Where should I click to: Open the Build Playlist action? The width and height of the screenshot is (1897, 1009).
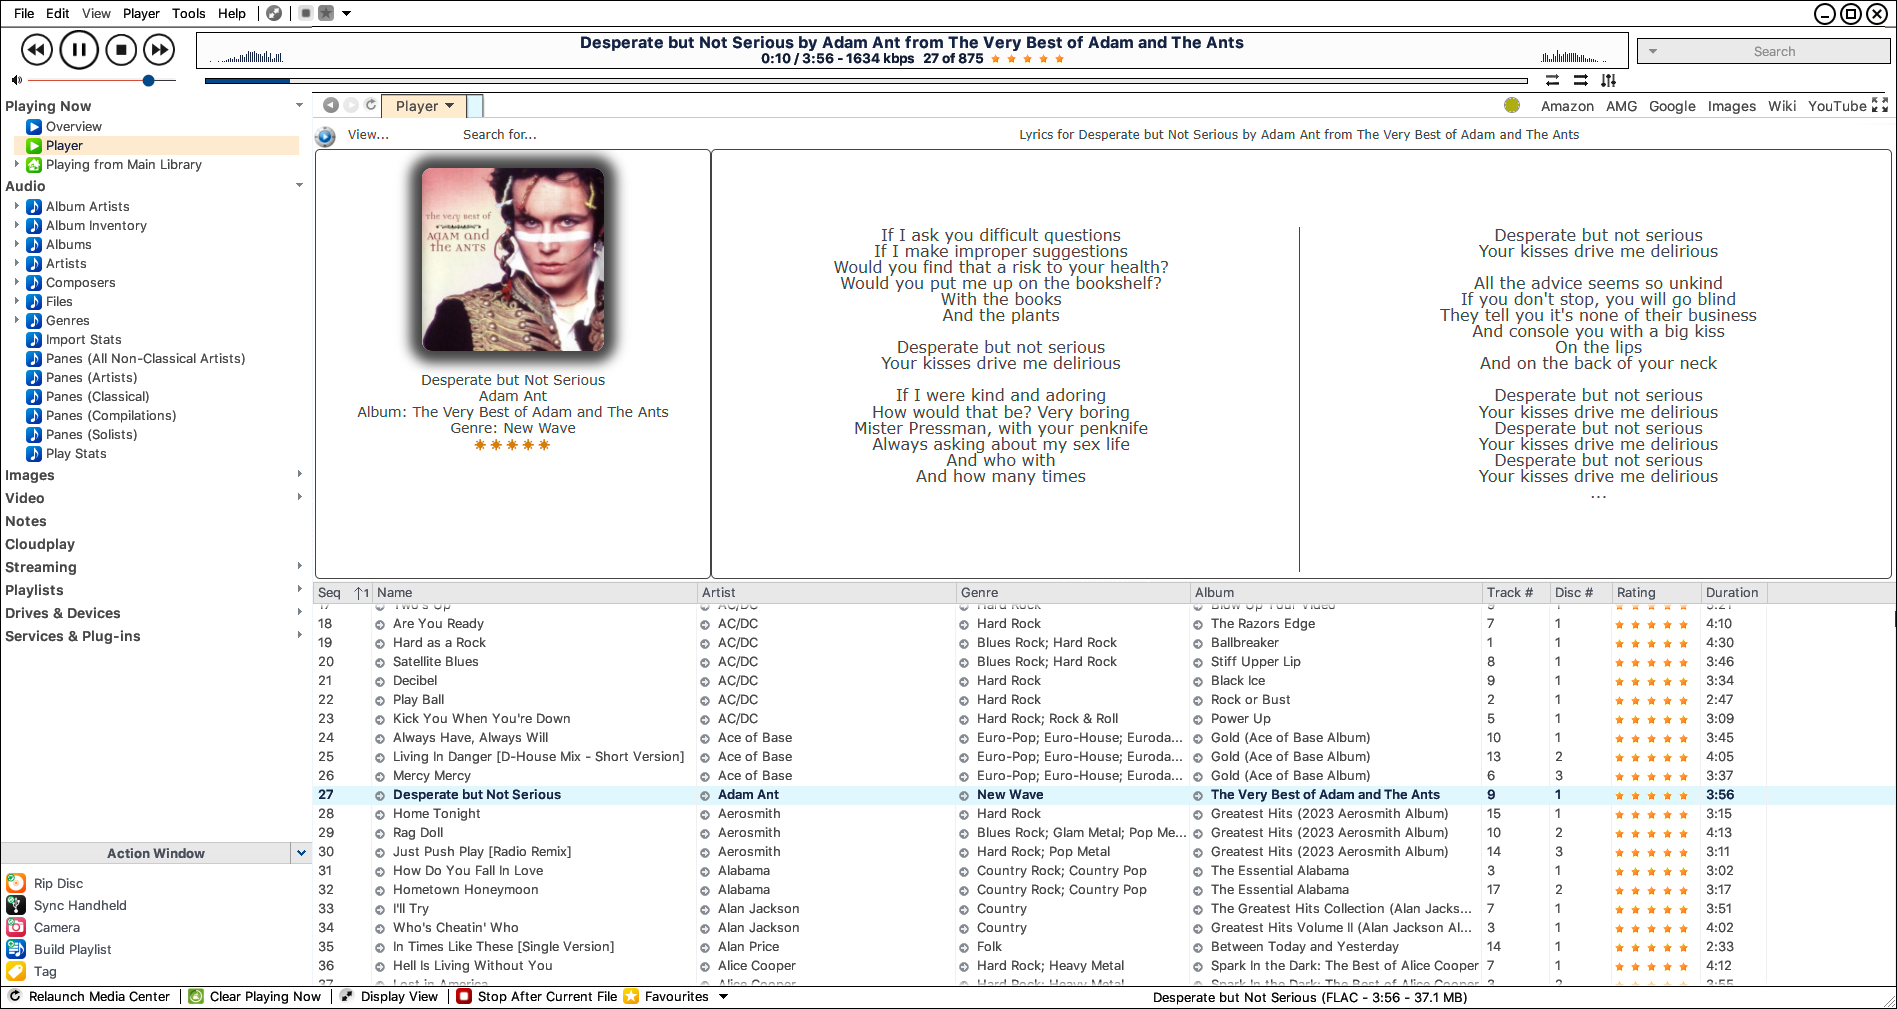pos(16,949)
